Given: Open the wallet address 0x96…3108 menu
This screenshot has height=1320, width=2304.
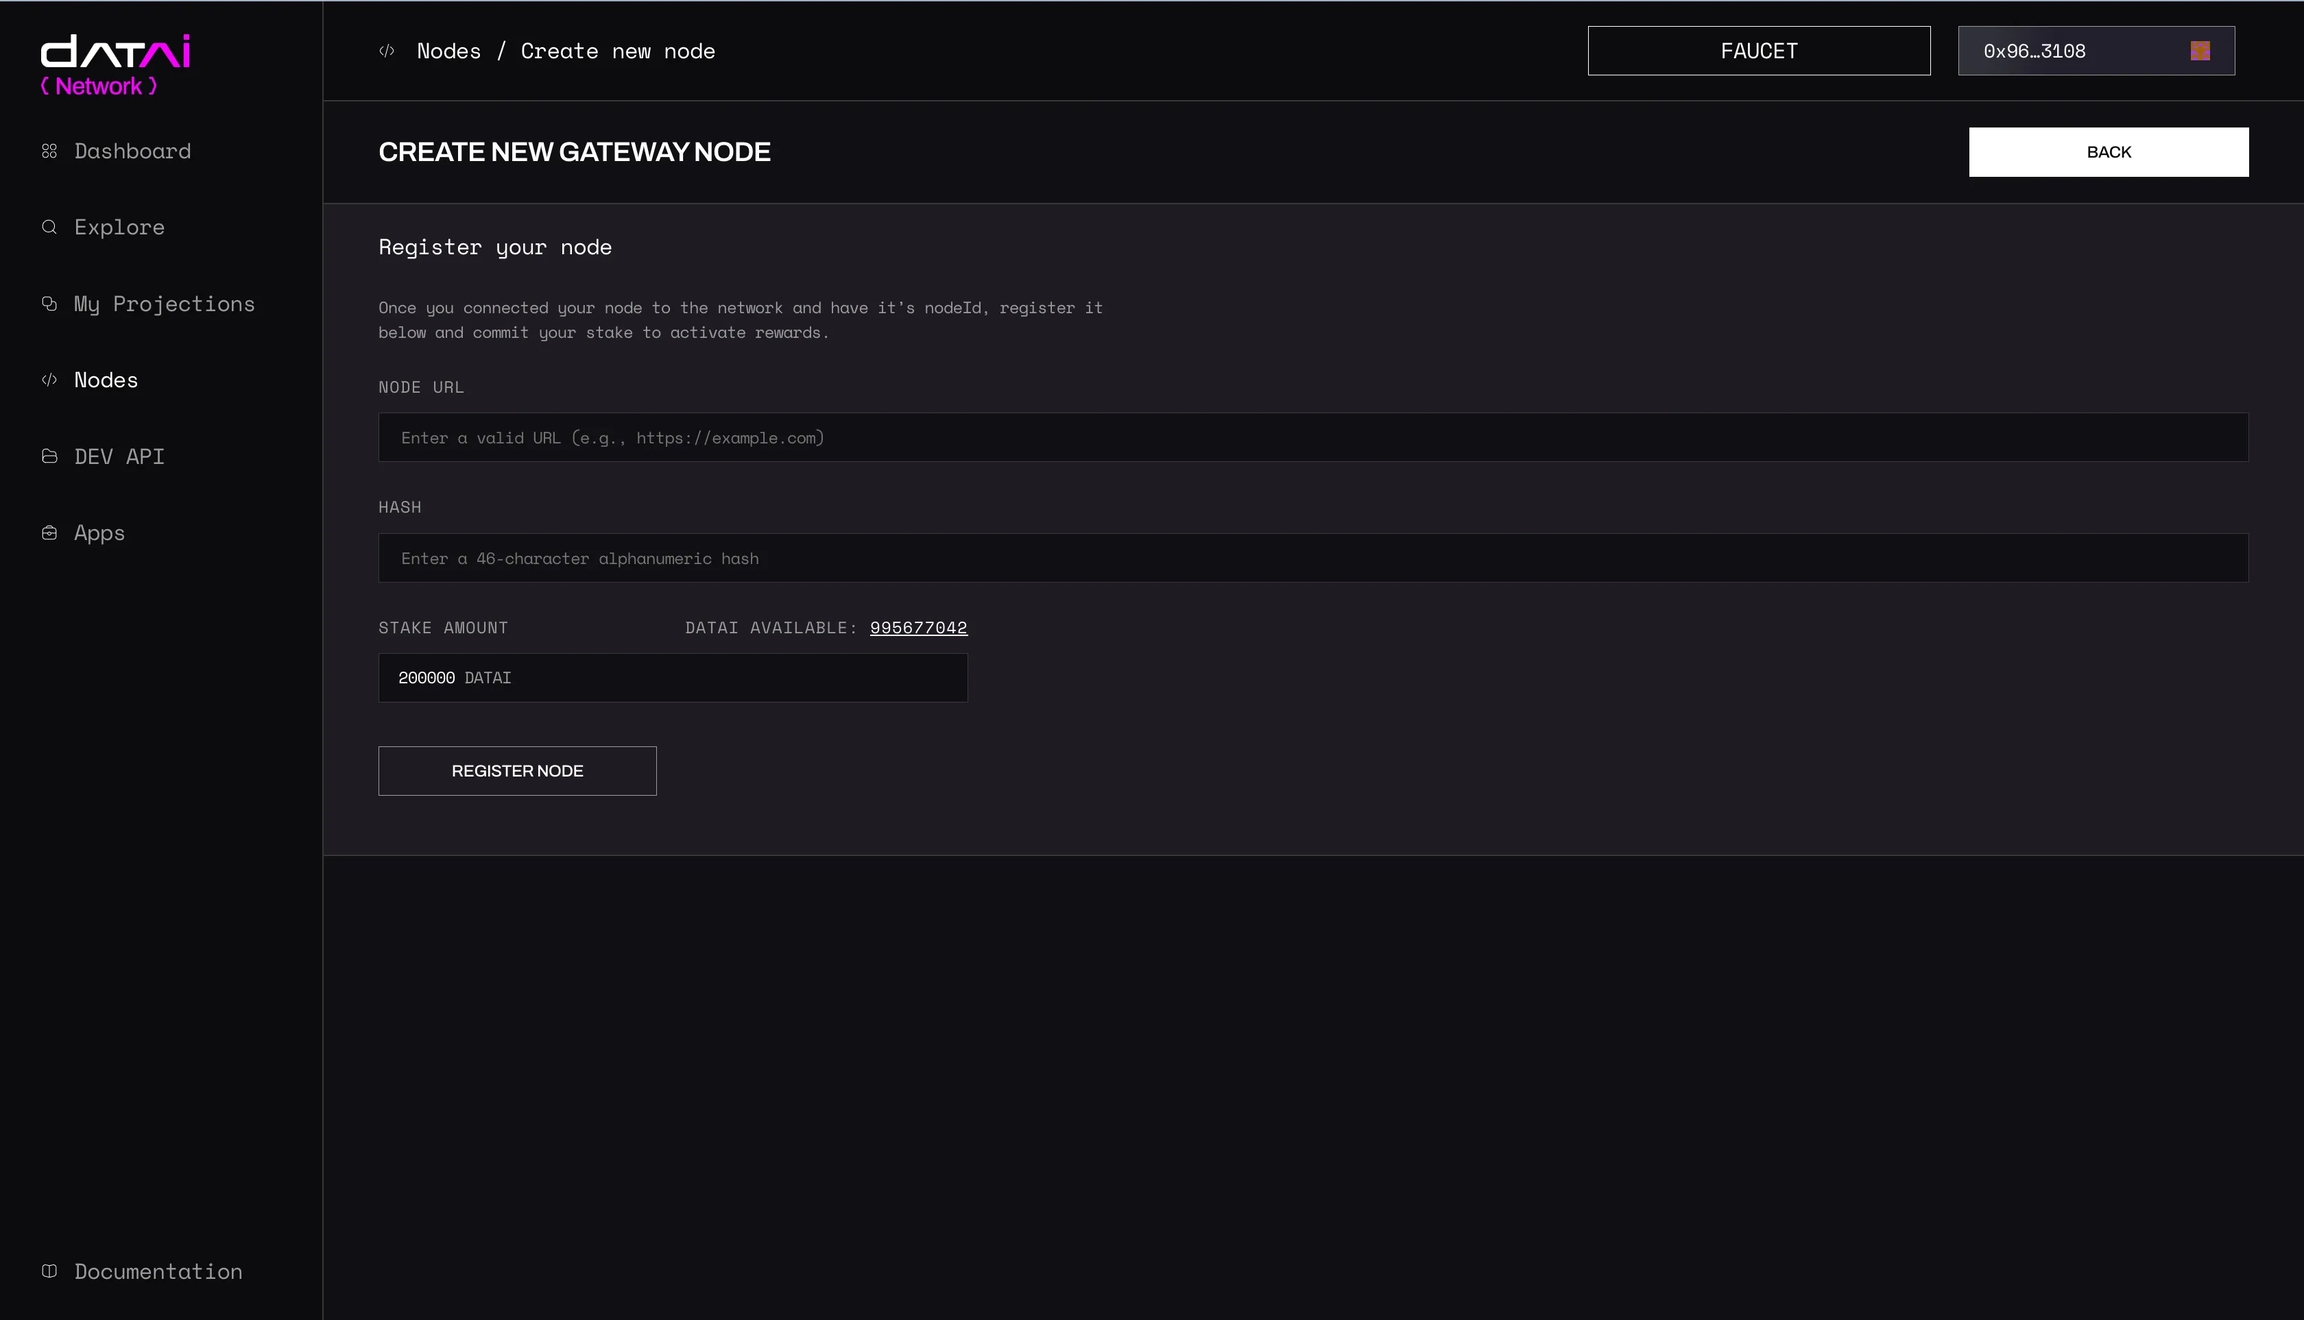Looking at the screenshot, I should (2034, 51).
